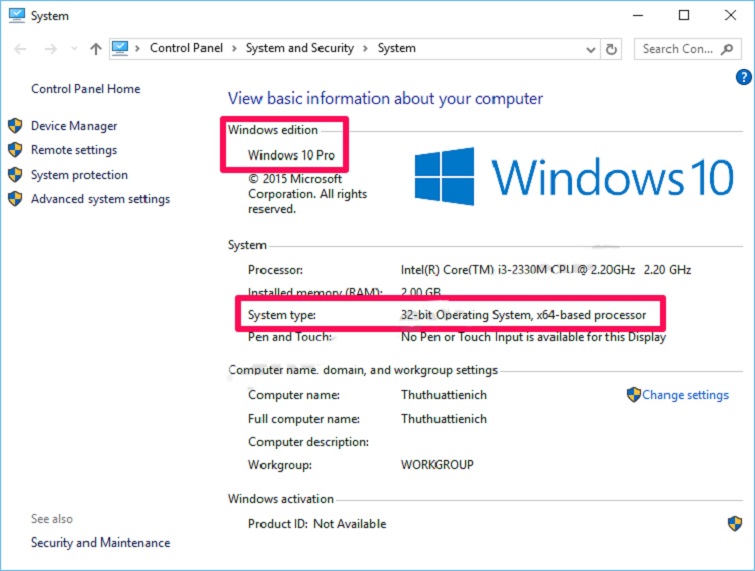Open Remote settings link
This screenshot has height=571, width=755.
pos(74,150)
